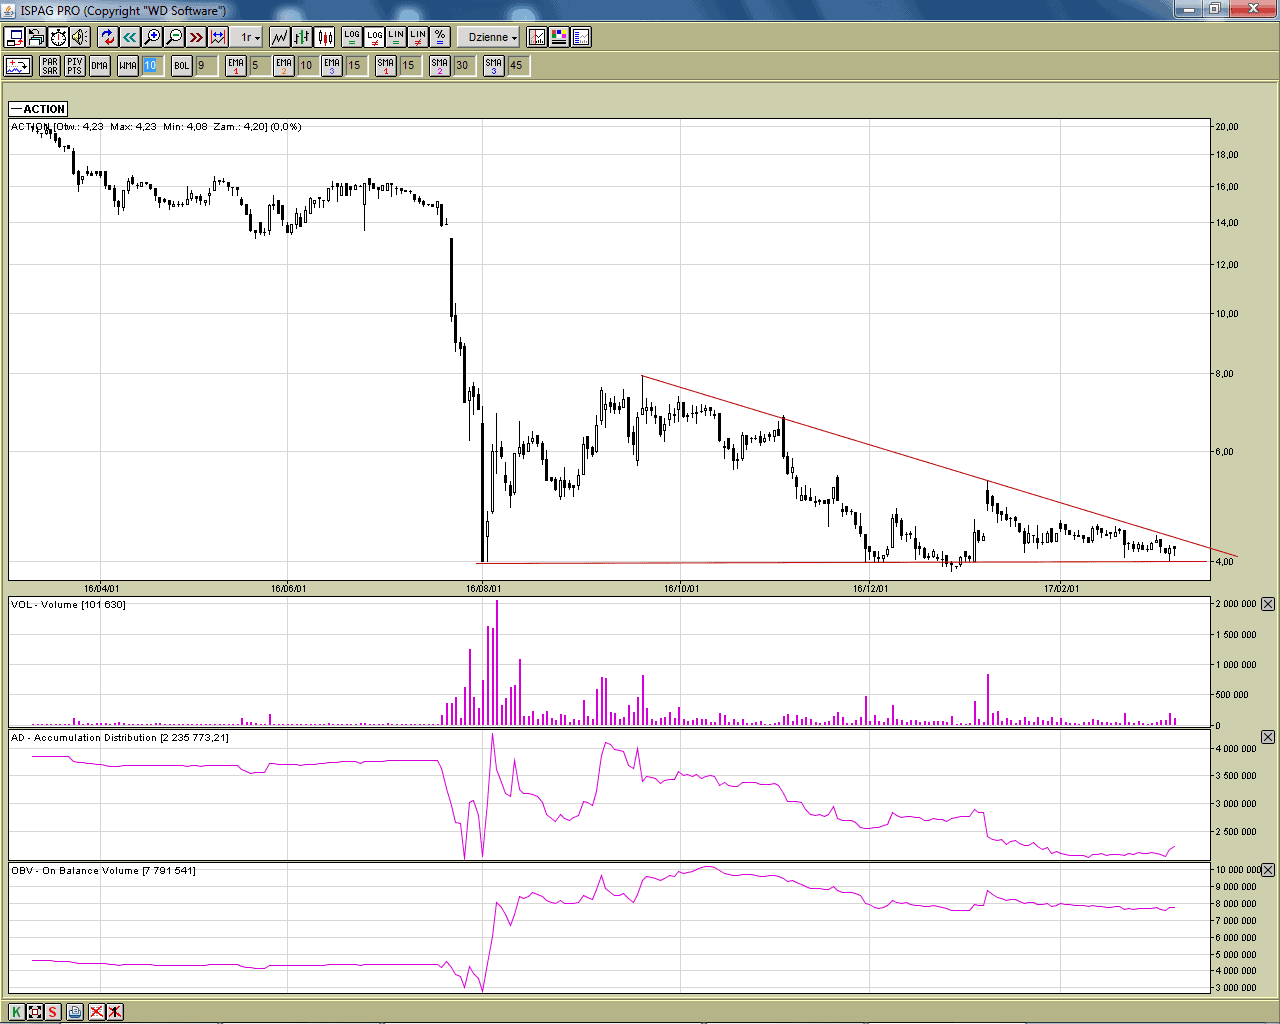Click the green K button
This screenshot has width=1280, height=1024.
(16, 1011)
